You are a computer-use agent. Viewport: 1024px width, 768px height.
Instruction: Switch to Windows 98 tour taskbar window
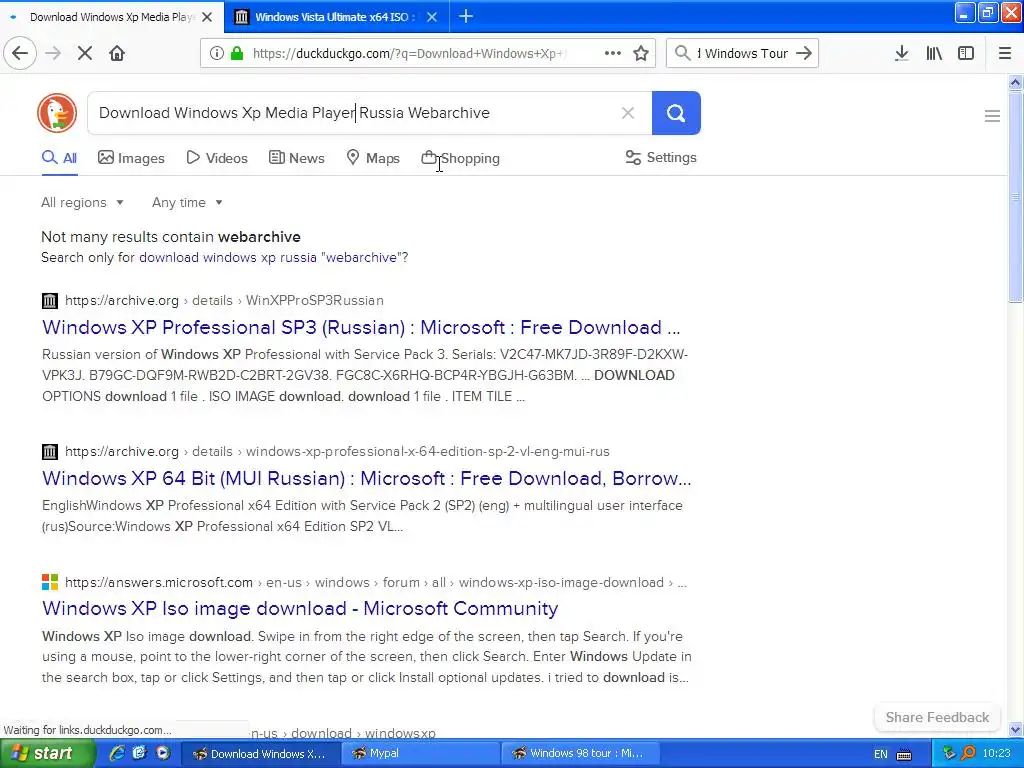click(581, 753)
